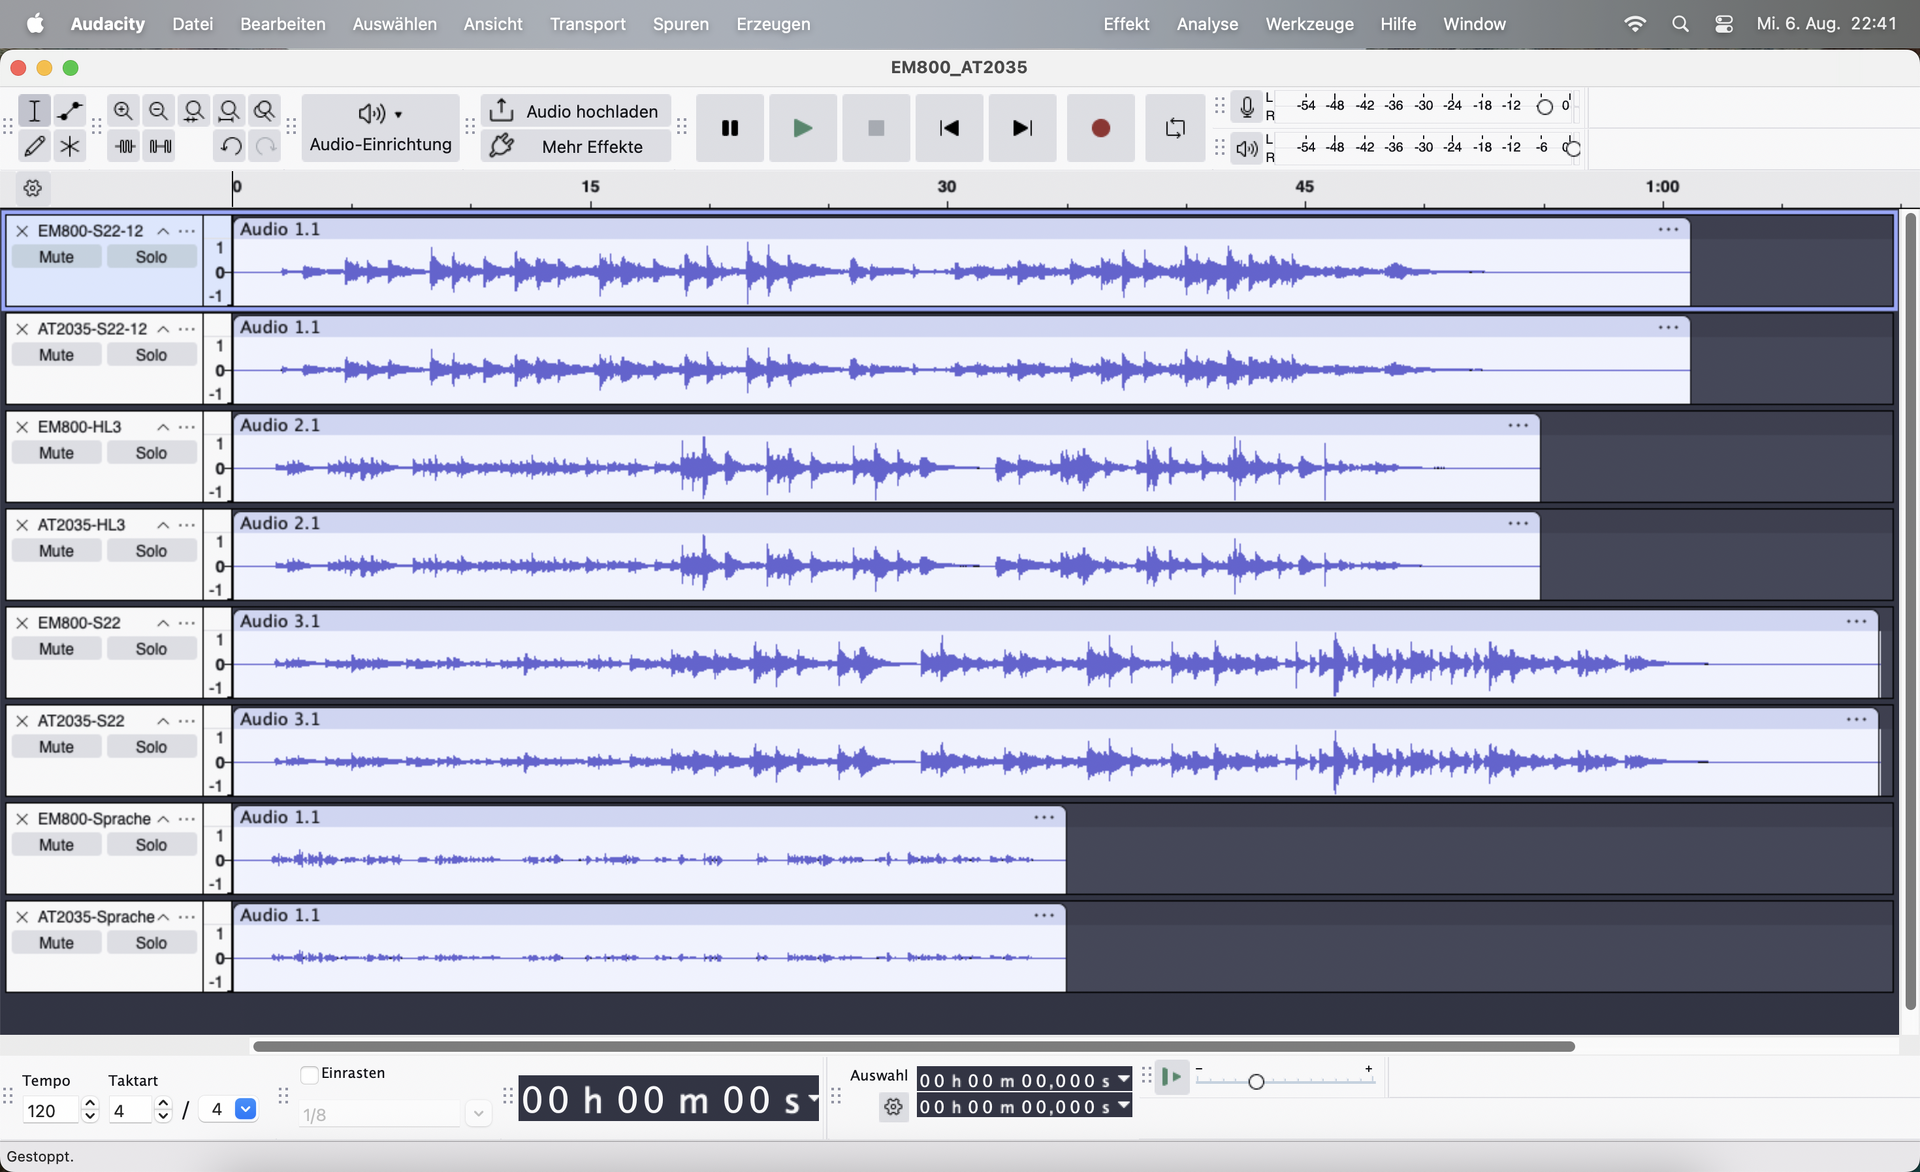This screenshot has width=1920, height=1172.
Task: Toggle the Loop playback button
Action: (x=1175, y=128)
